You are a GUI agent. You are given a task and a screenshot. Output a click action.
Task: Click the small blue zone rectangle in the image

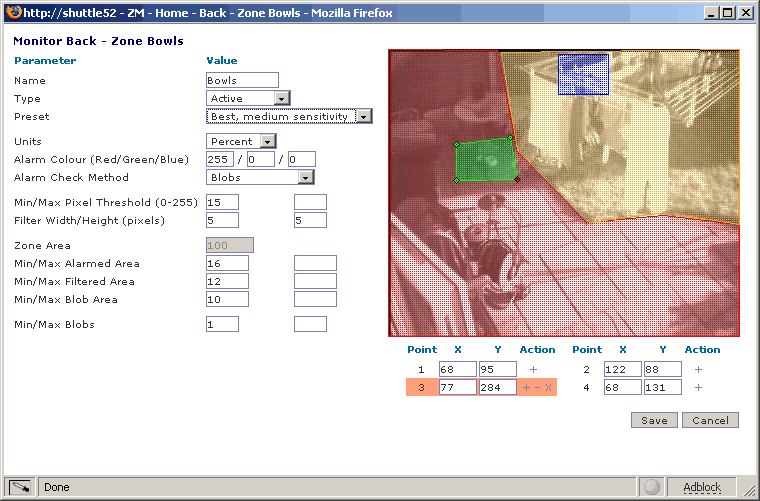point(584,73)
